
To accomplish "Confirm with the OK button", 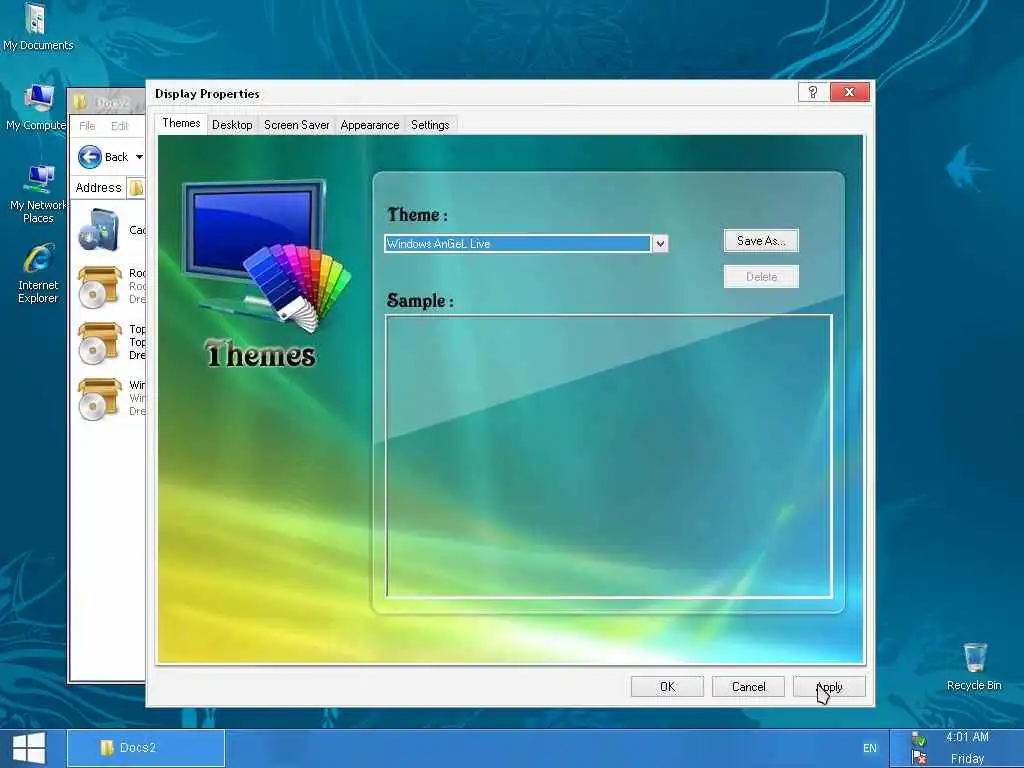I will click(x=667, y=686).
